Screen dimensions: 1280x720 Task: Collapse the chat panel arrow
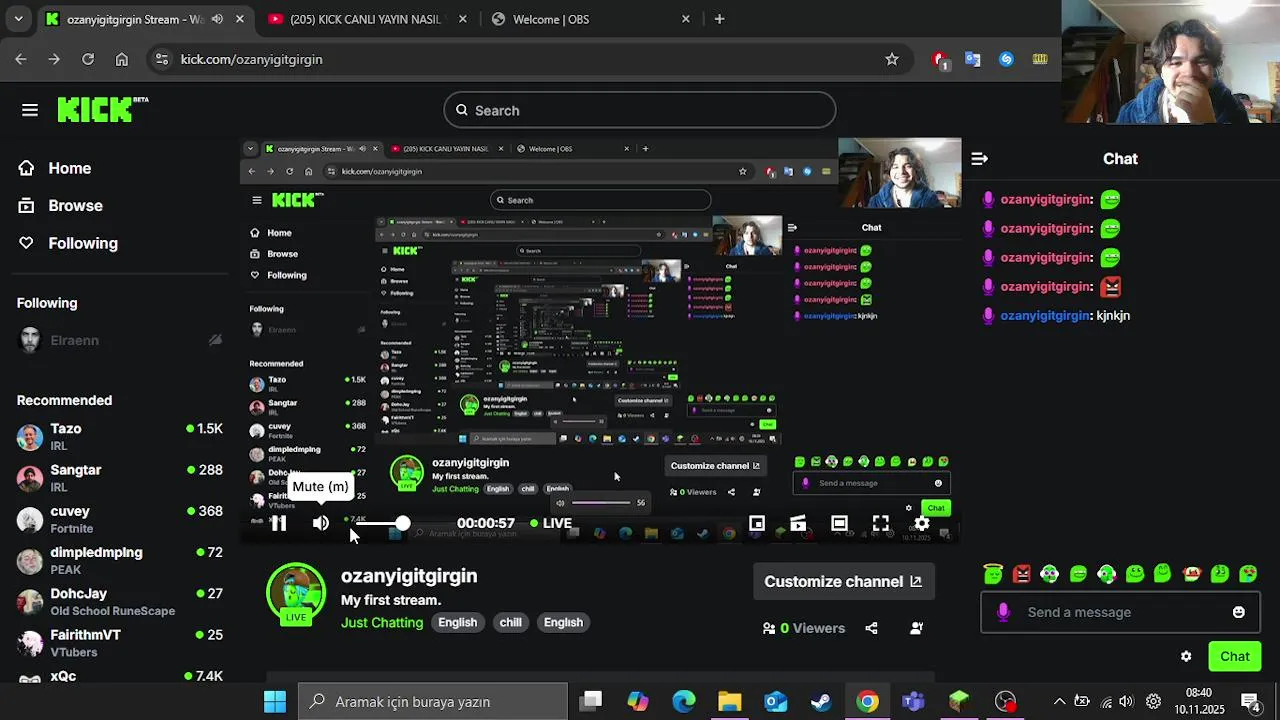click(979, 159)
